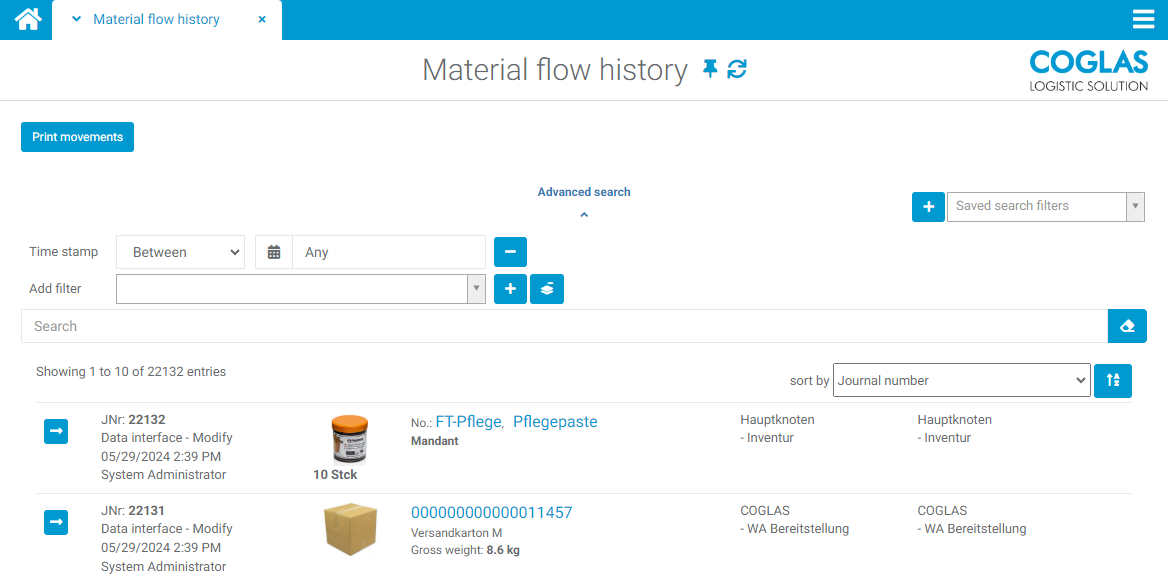Add a new saved search filter
The height and width of the screenshot is (584, 1168).
point(928,206)
